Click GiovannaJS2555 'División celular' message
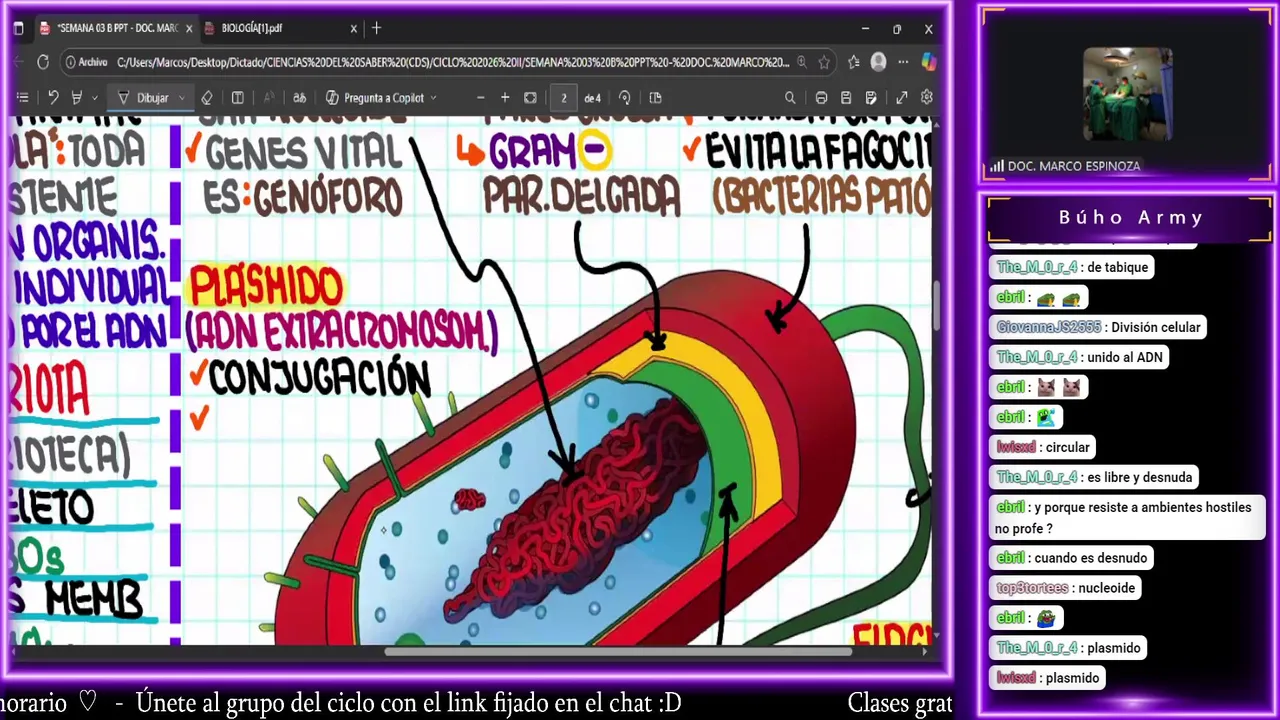Image resolution: width=1280 pixels, height=720 pixels. 1098,327
